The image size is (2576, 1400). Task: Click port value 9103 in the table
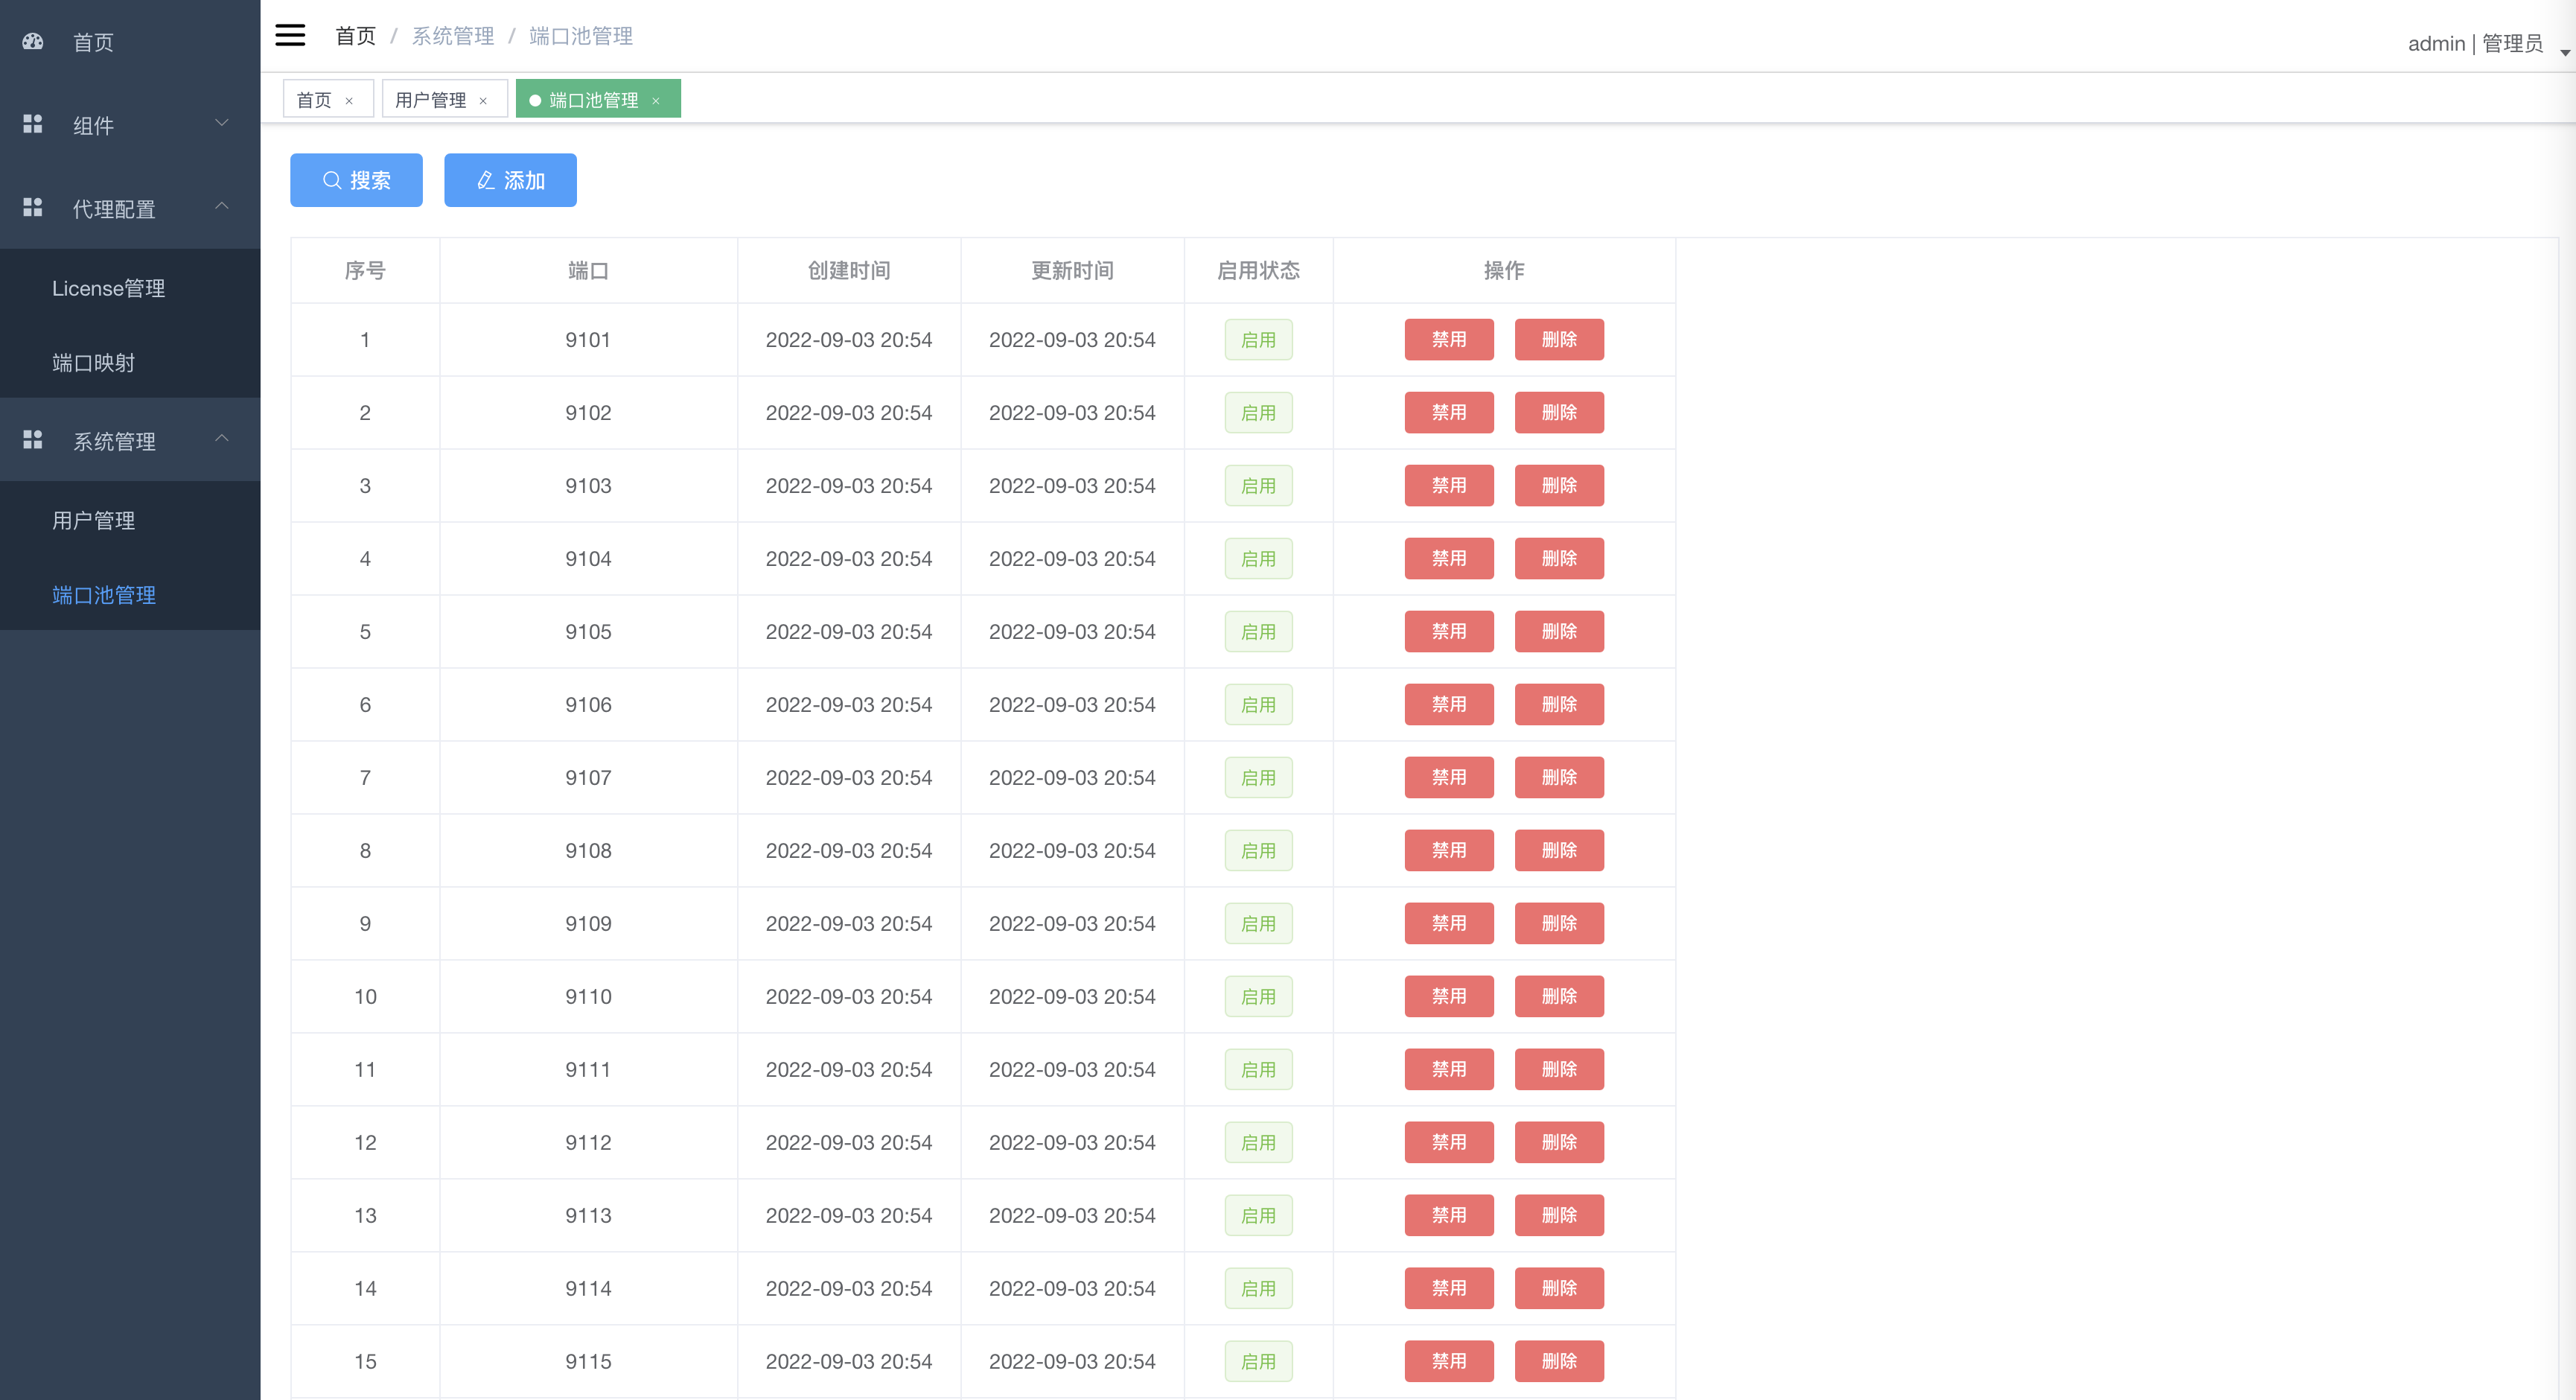(x=588, y=485)
